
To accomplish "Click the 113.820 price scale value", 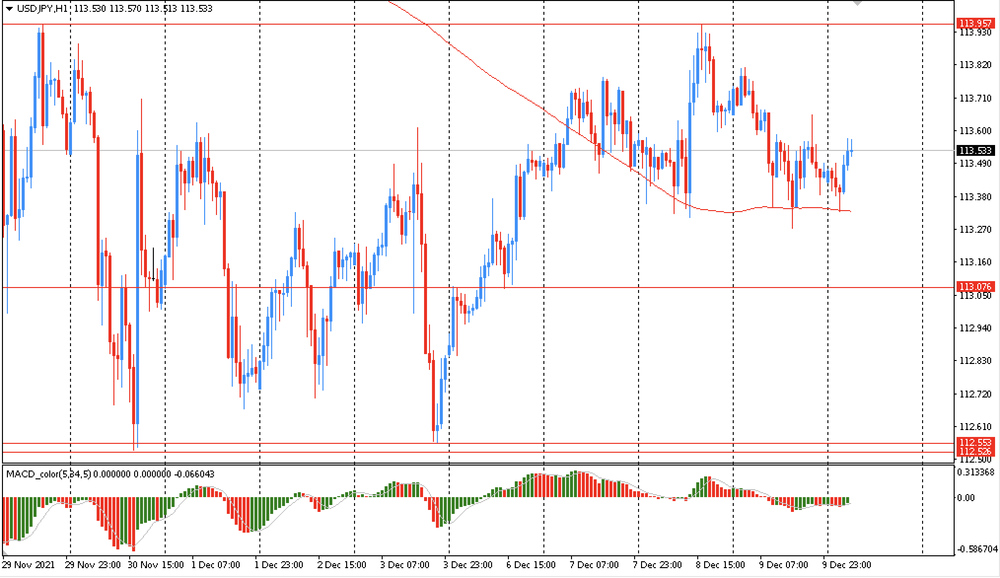I will pos(976,65).
